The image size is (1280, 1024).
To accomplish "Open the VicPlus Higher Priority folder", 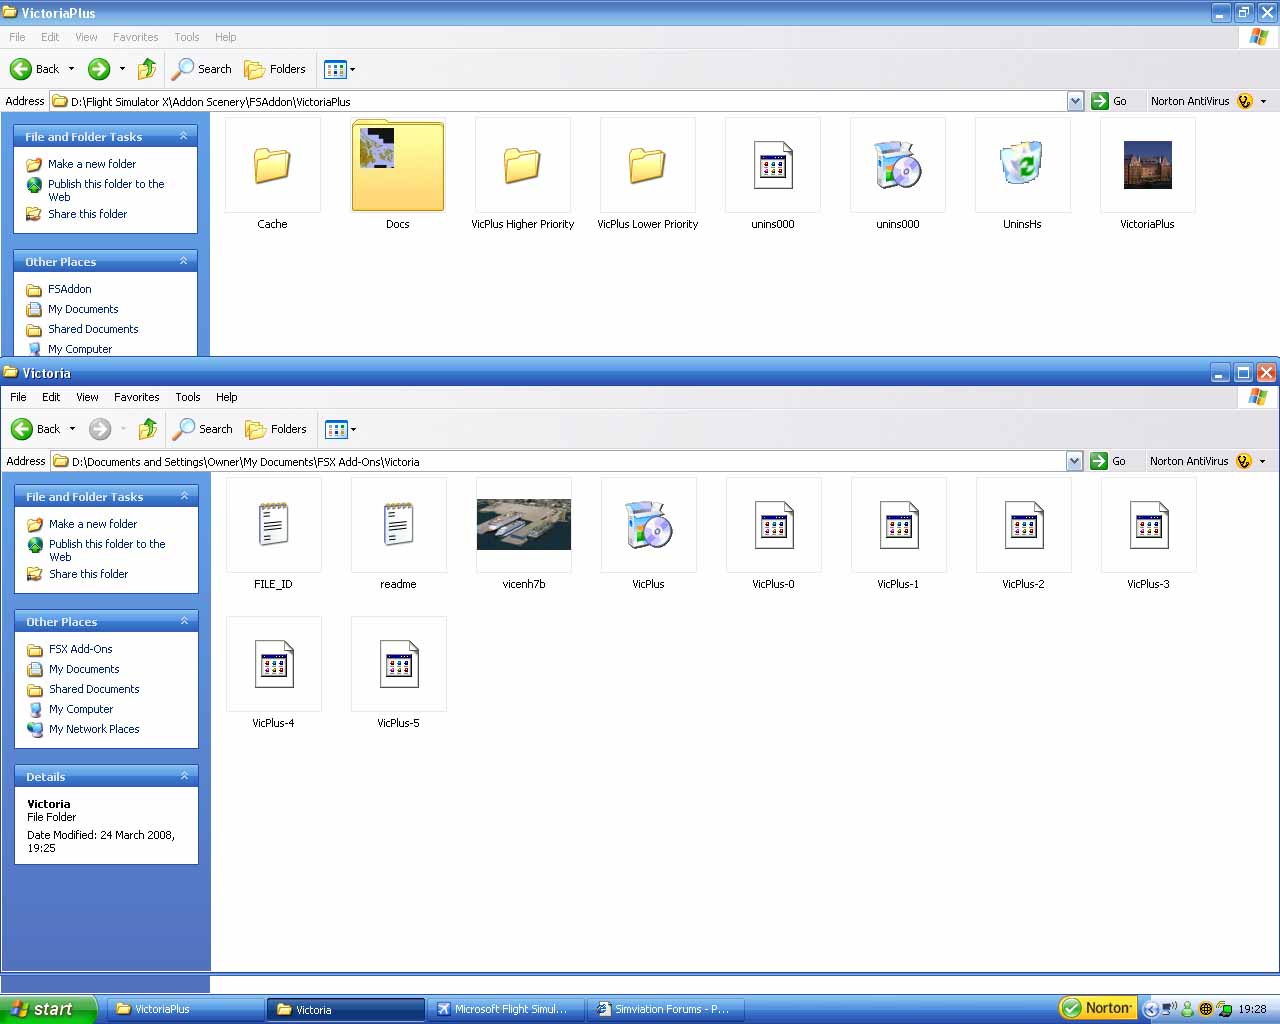I will pos(522,165).
